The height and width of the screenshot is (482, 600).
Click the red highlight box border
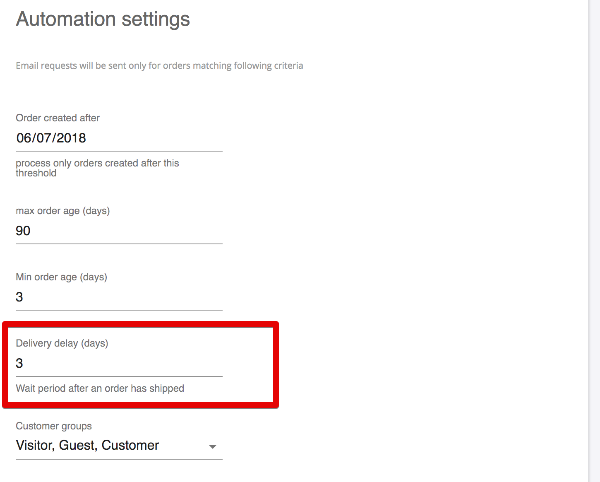pyautogui.click(x=276, y=364)
